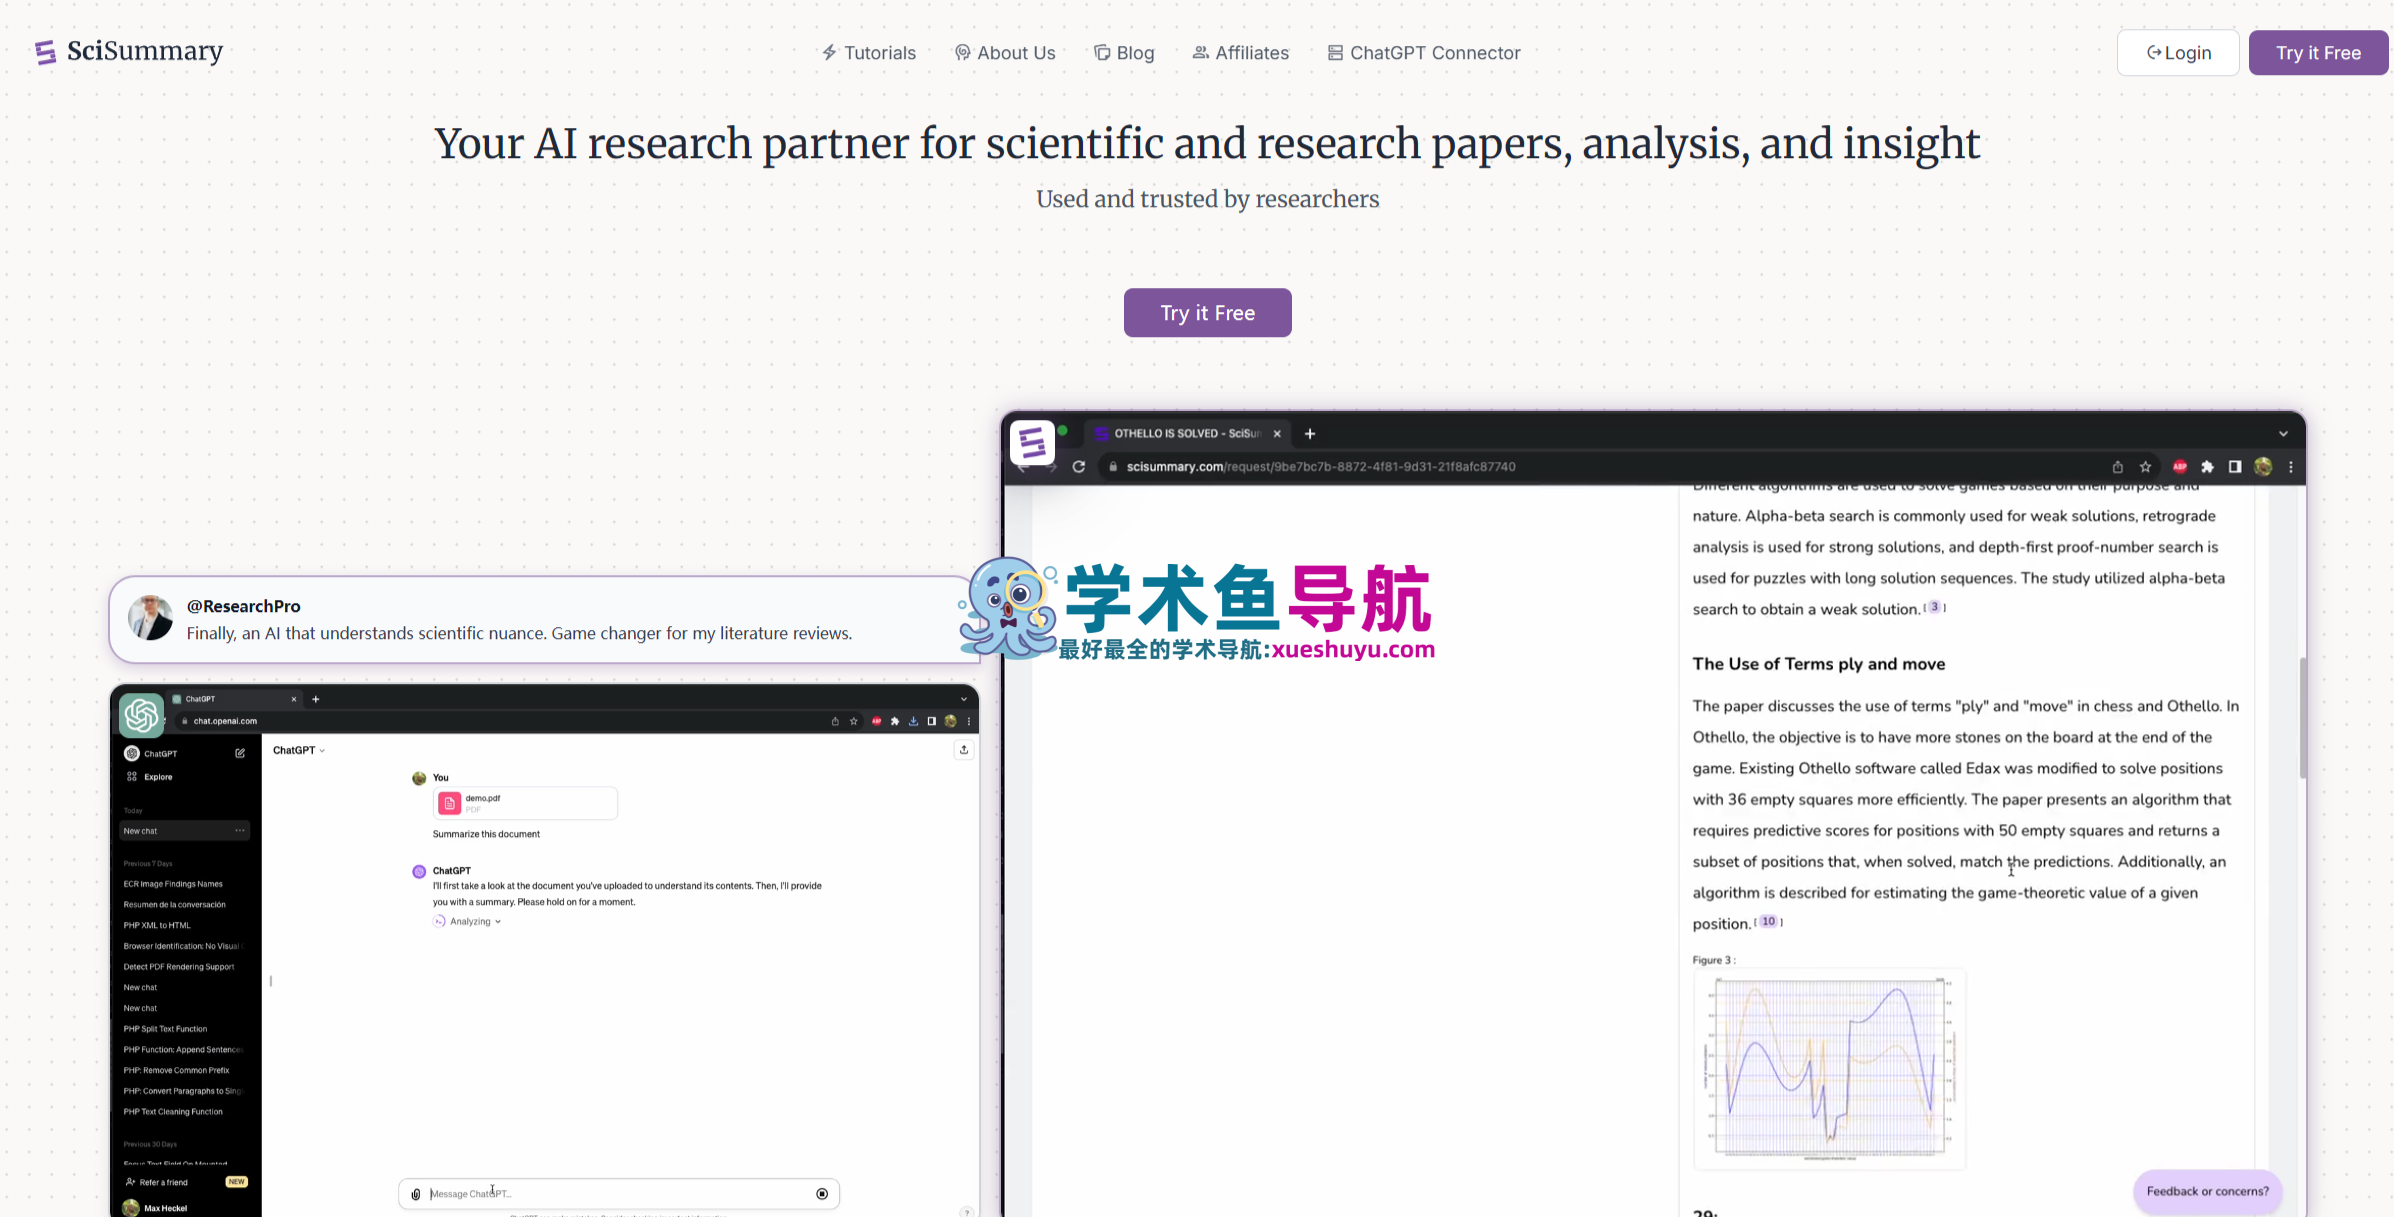Click the top-right Try it Free button

click(2317, 53)
